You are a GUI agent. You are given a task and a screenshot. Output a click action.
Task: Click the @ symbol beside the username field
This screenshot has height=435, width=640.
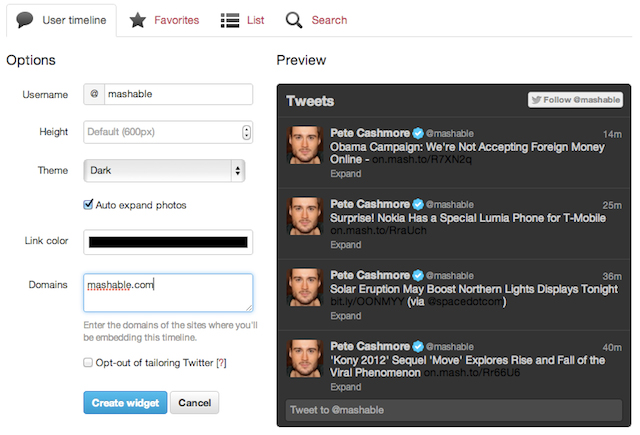[x=94, y=94]
